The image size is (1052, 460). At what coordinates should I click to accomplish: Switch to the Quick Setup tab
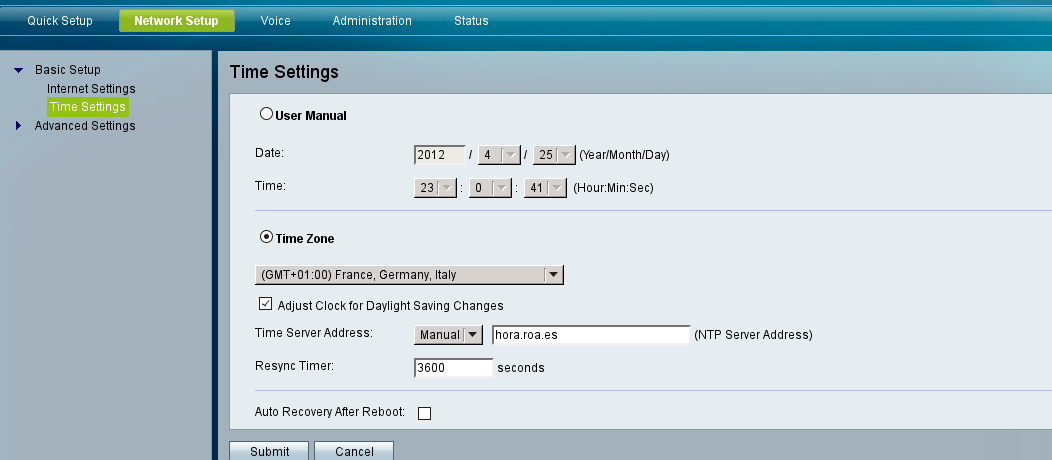(x=60, y=21)
